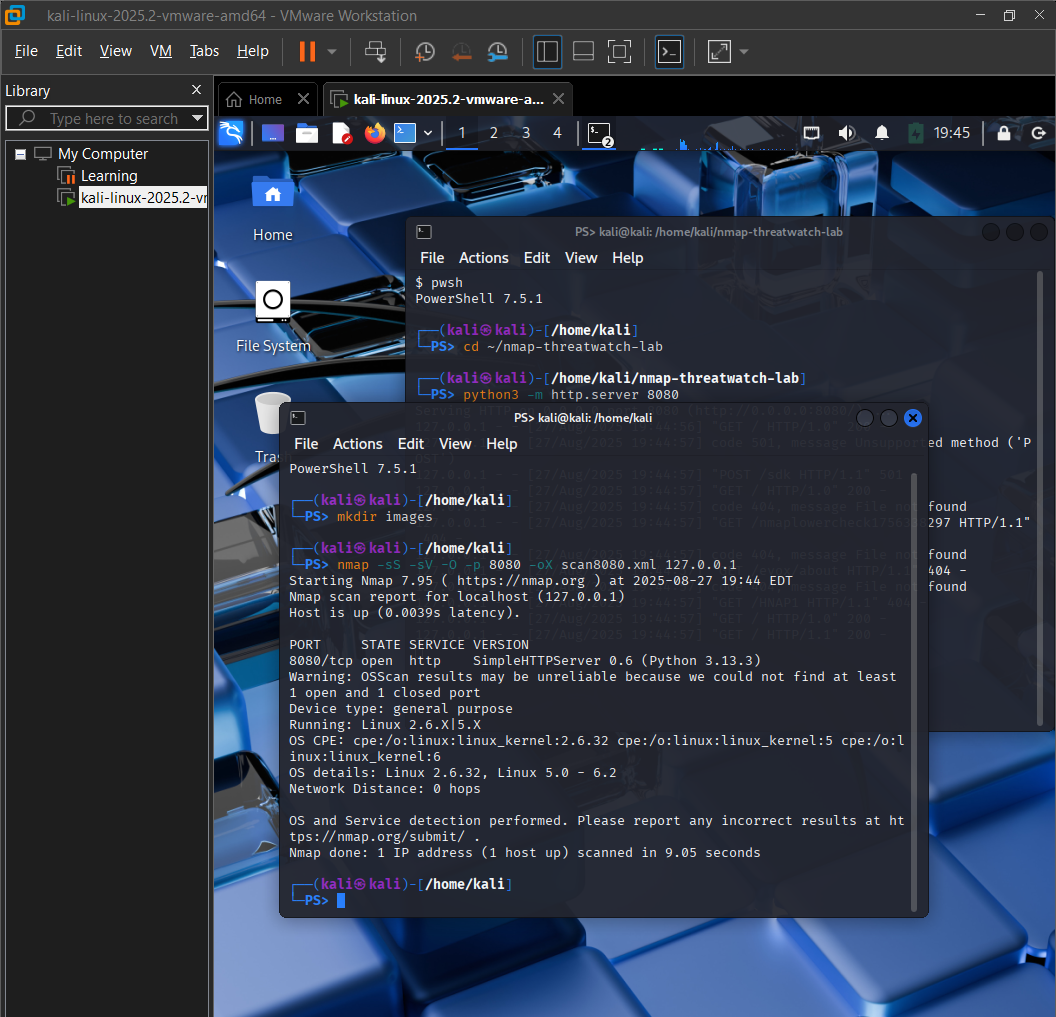Open the VMware Tabs menu
This screenshot has height=1017, width=1056.
204,51
